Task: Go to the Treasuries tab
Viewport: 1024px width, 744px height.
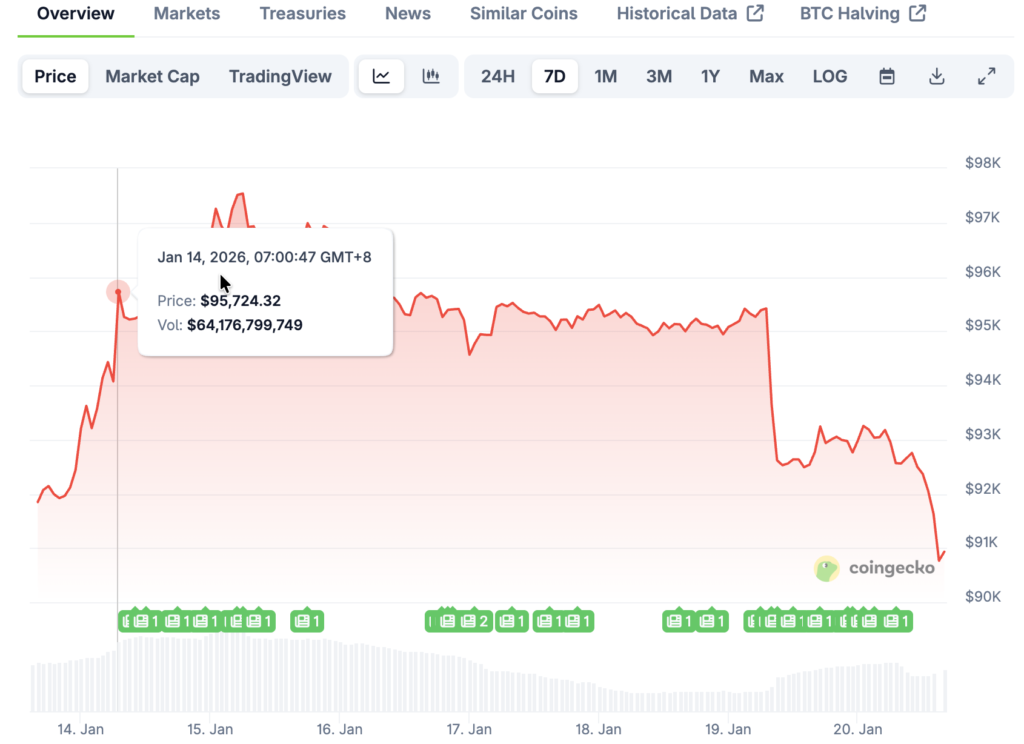Action: 302,14
